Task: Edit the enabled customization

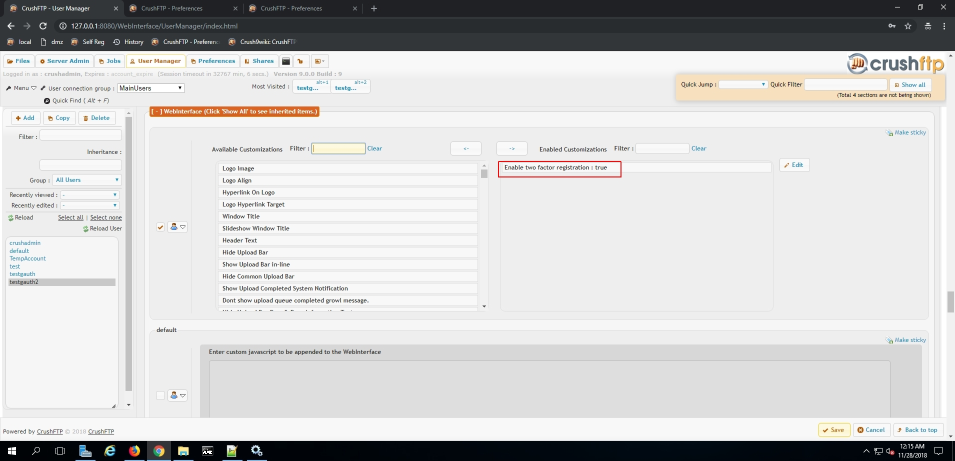Action: point(794,165)
